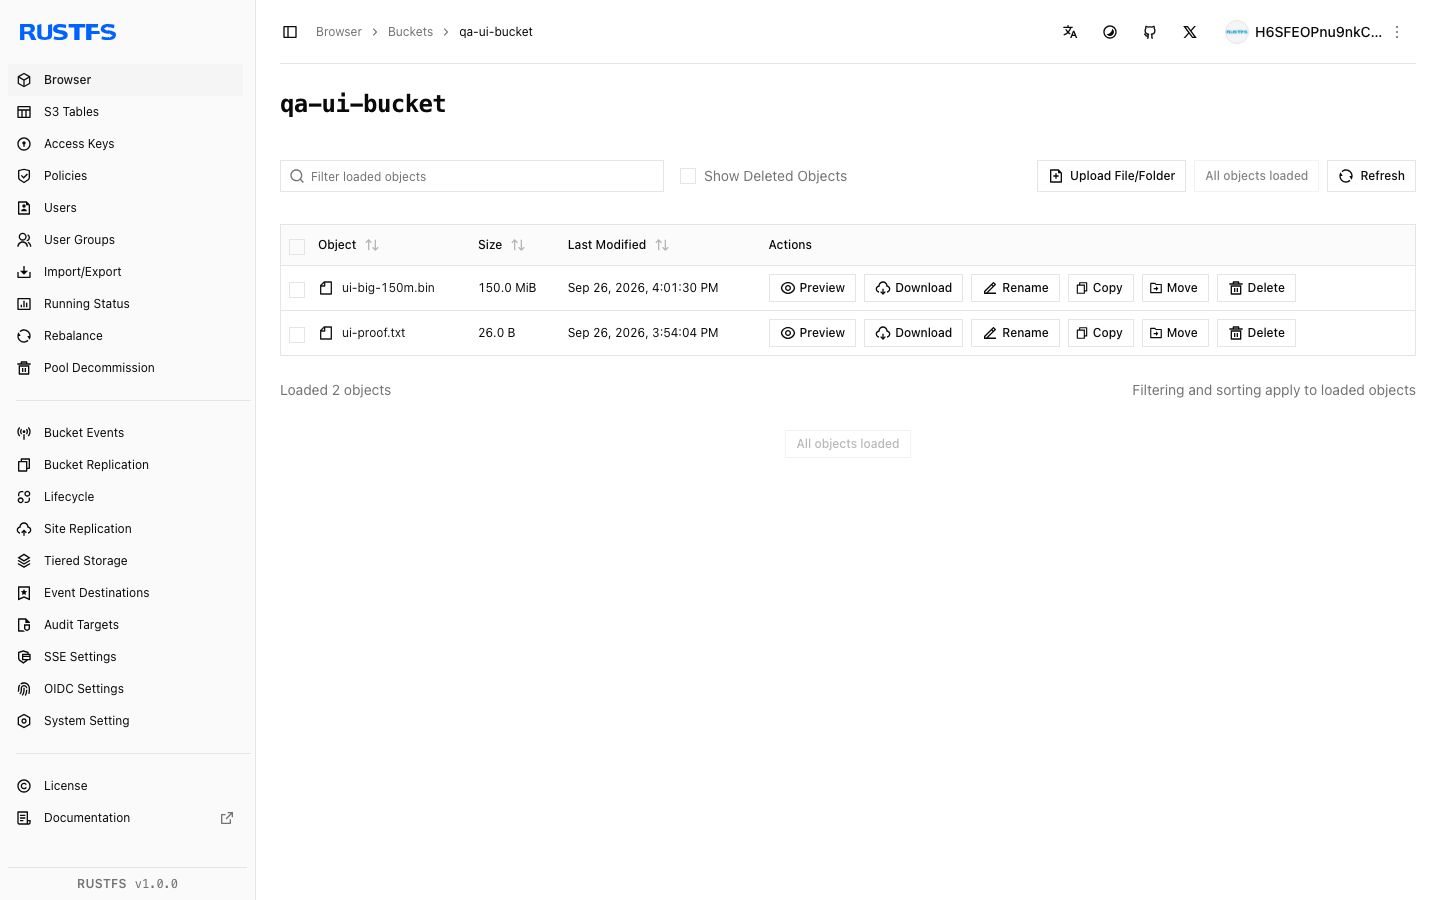Move ui-big-150m.bin

pos(1175,288)
